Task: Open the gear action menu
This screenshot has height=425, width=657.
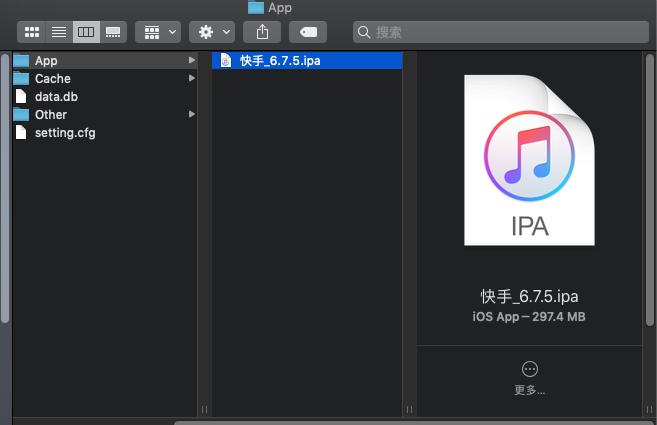Action: pos(212,32)
